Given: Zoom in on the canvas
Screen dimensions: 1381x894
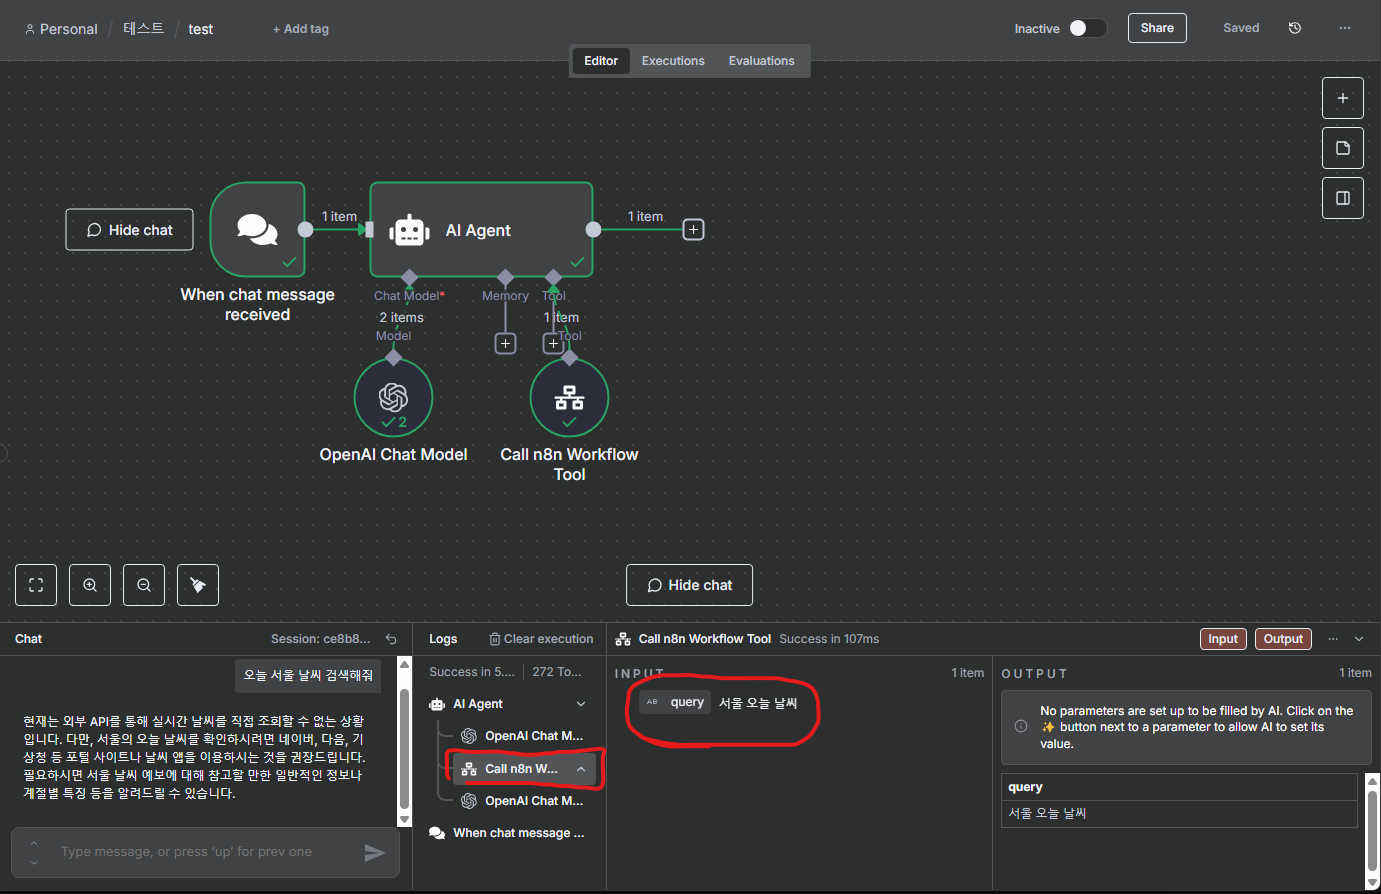Looking at the screenshot, I should [90, 585].
